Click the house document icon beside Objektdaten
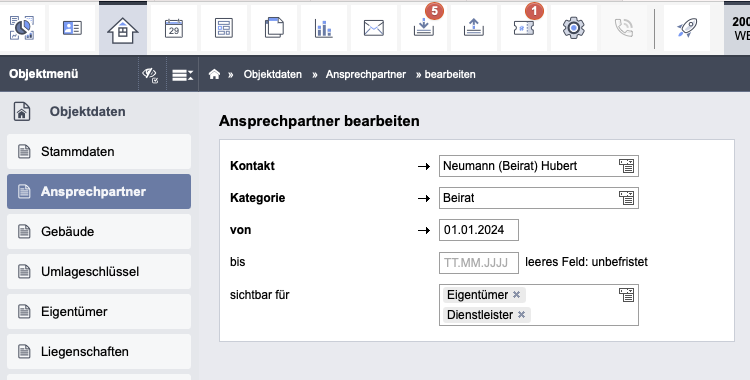The width and height of the screenshot is (750, 380). [22, 112]
